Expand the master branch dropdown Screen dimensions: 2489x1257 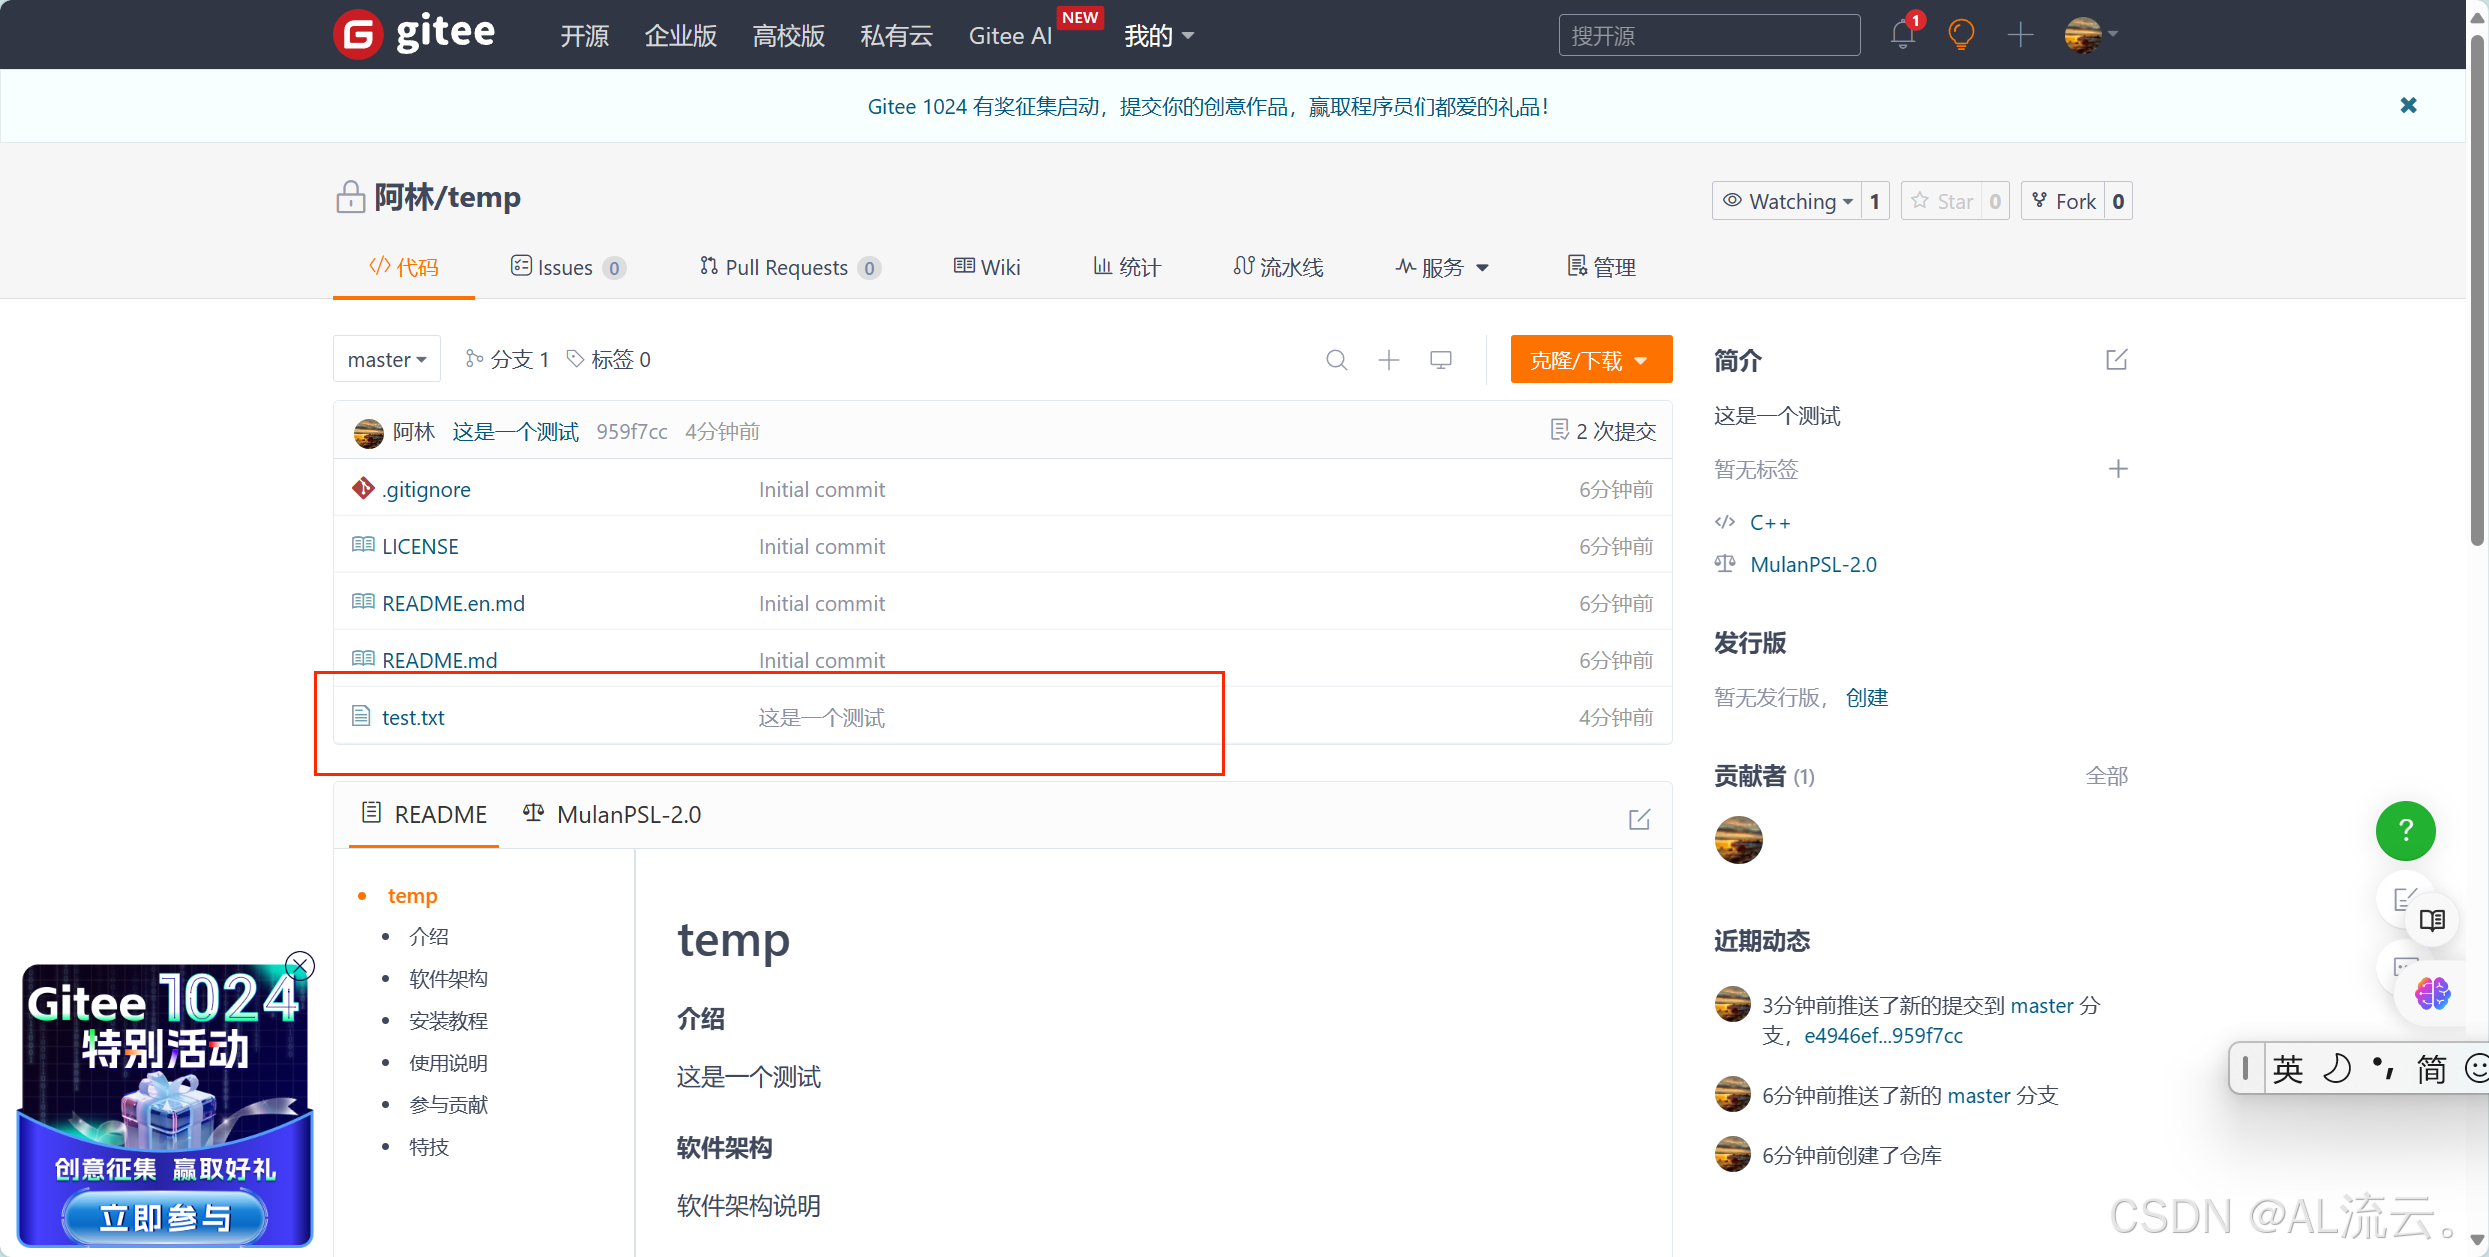point(387,359)
